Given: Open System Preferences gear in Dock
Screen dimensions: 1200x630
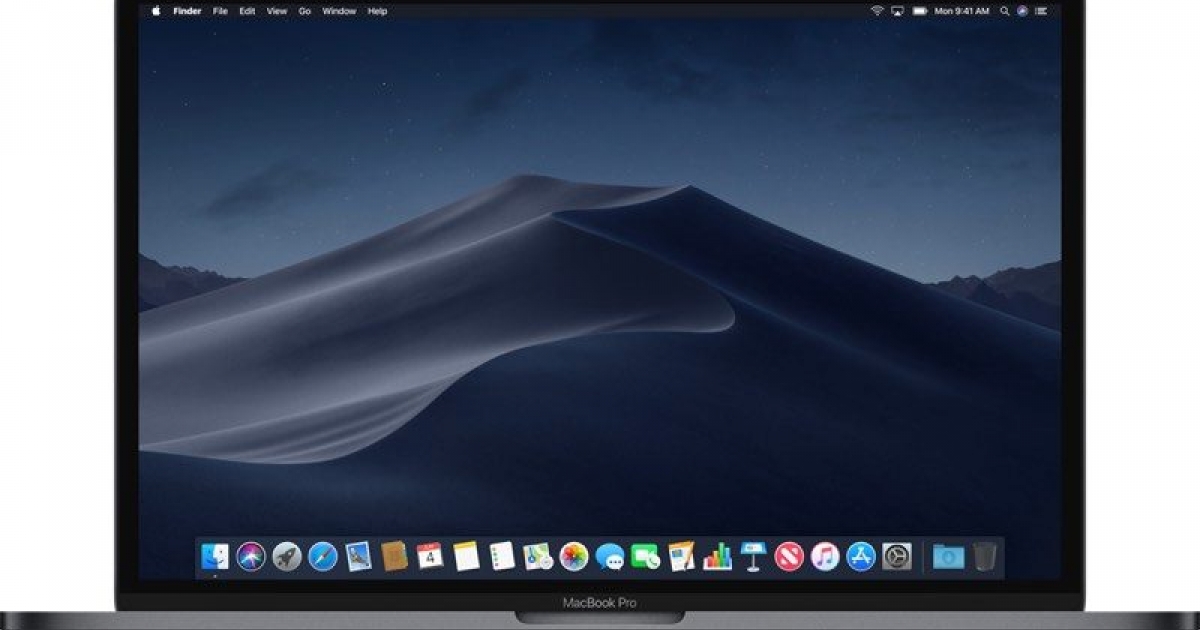Looking at the screenshot, I should click(x=897, y=556).
